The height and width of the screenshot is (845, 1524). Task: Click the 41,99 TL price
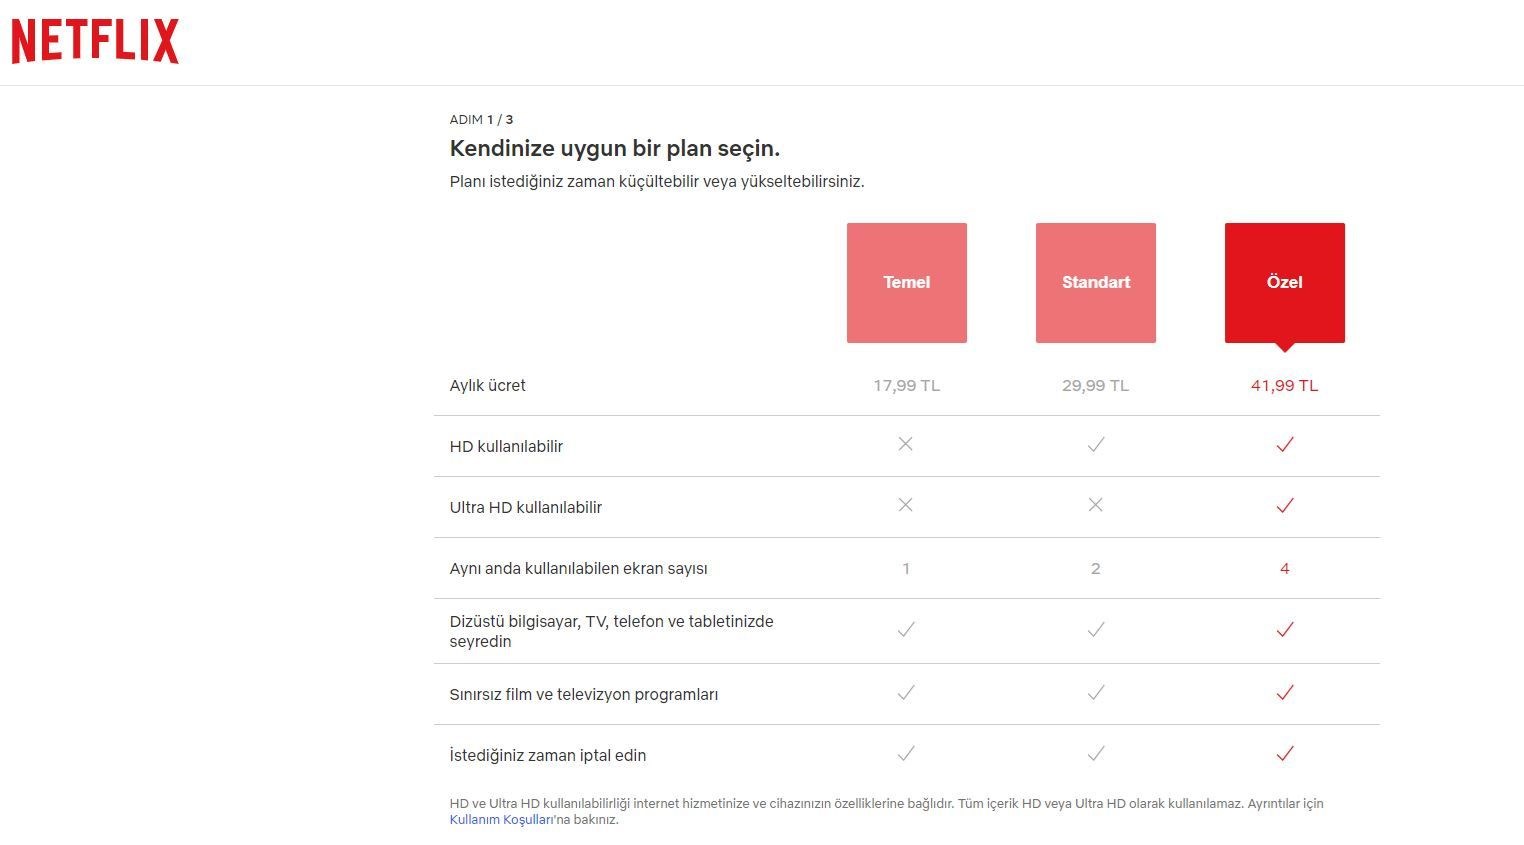pos(1284,386)
